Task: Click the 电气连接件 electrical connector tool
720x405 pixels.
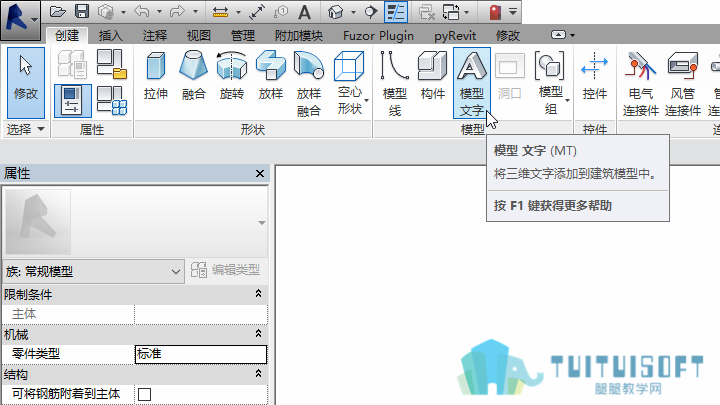Action: click(641, 84)
